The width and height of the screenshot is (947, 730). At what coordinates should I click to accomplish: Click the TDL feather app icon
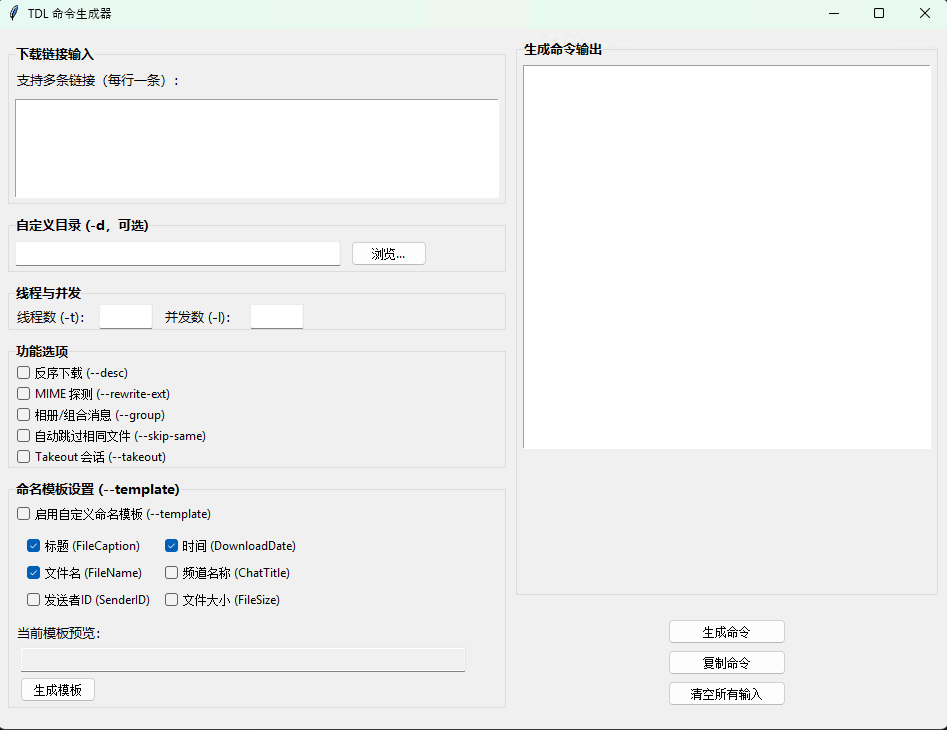[13, 13]
